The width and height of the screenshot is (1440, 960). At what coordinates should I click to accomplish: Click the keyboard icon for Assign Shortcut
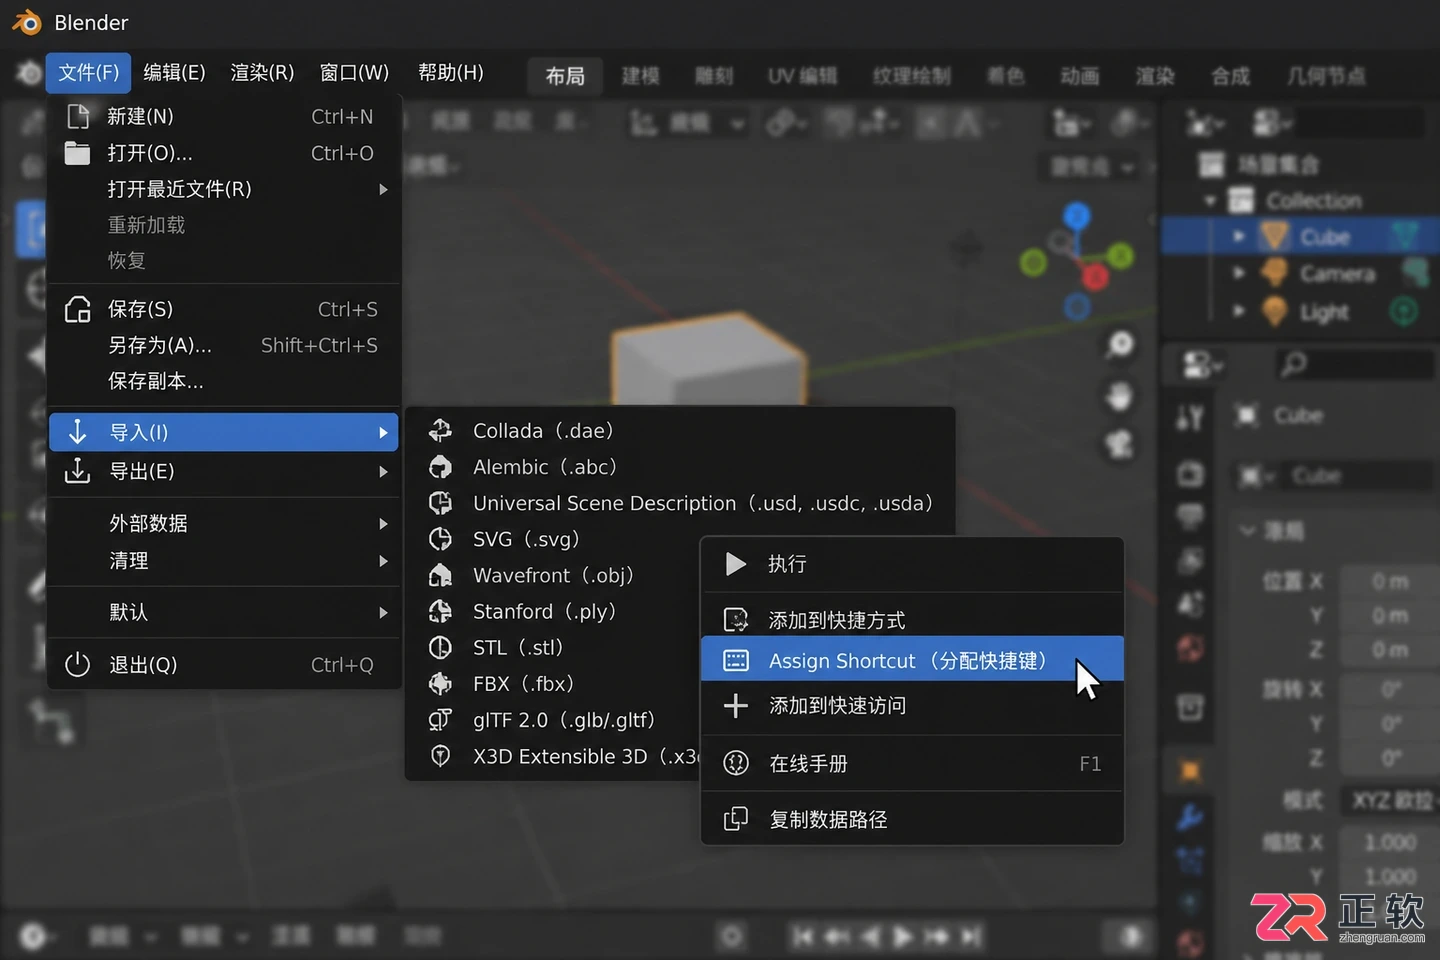pyautogui.click(x=736, y=661)
